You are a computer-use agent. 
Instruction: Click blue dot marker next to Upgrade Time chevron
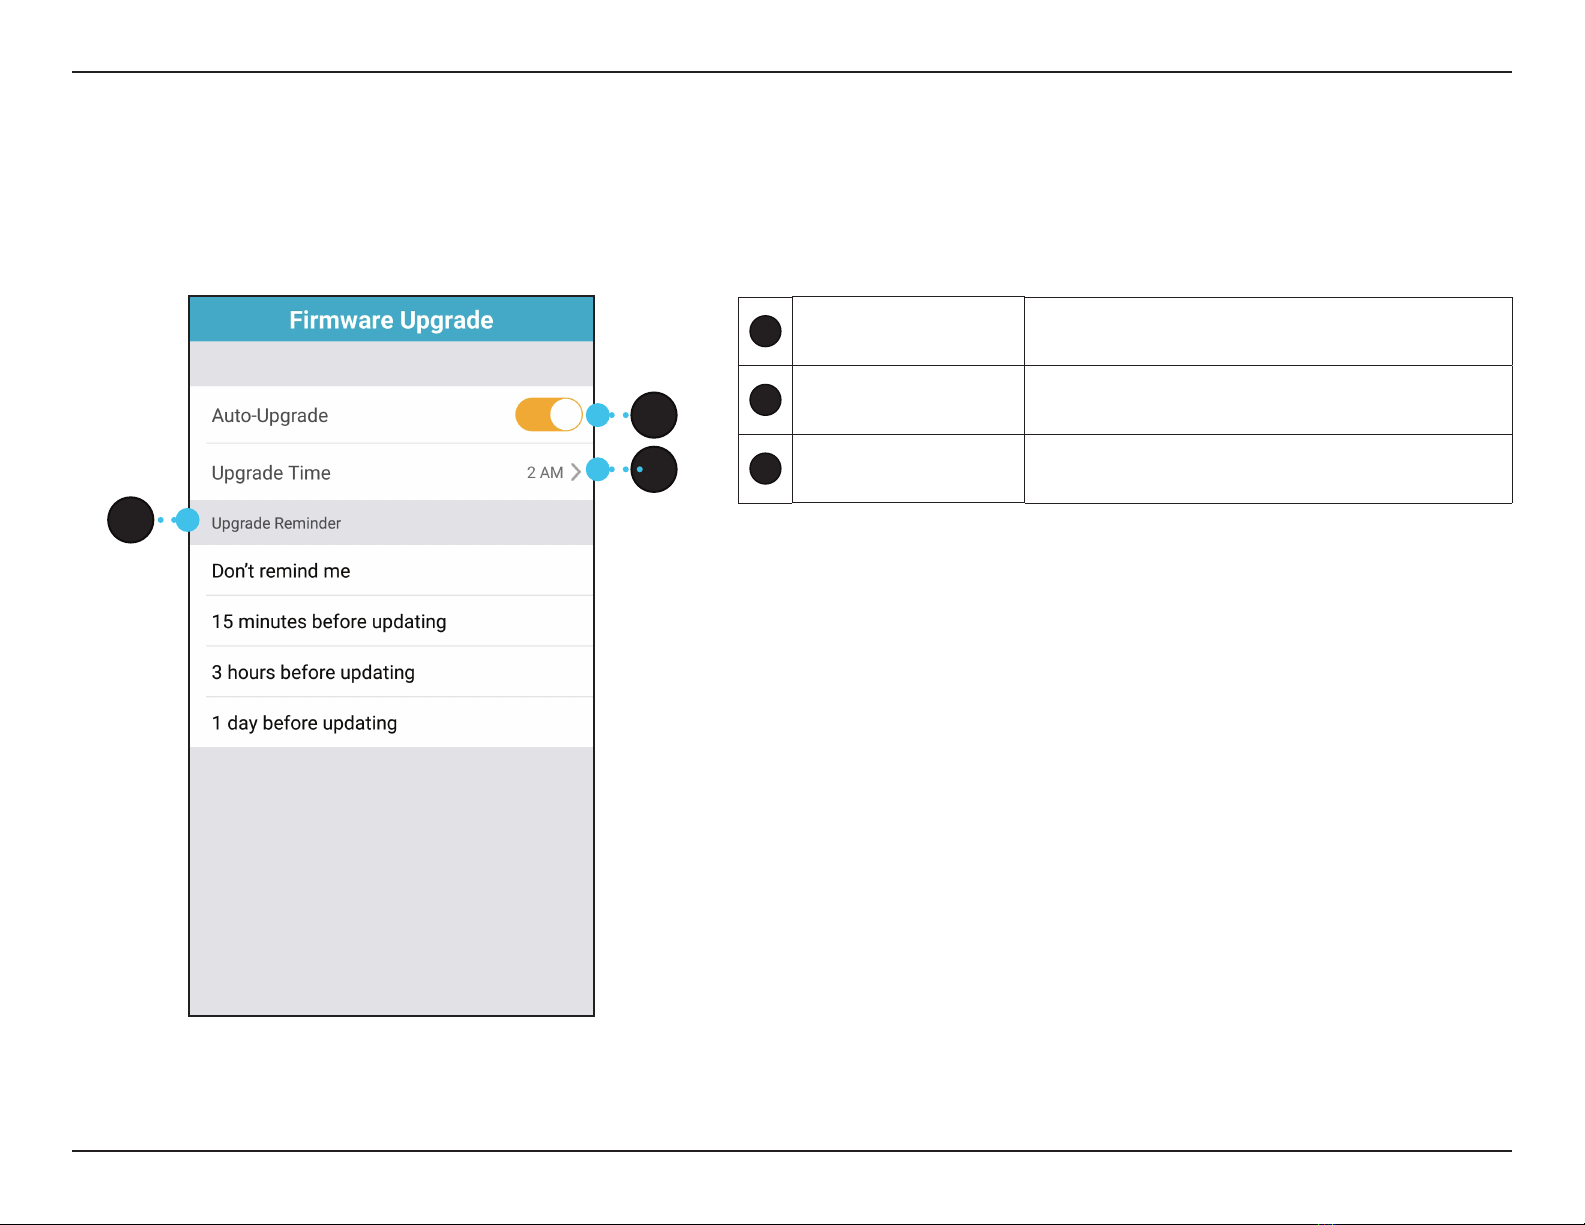pyautogui.click(x=598, y=469)
